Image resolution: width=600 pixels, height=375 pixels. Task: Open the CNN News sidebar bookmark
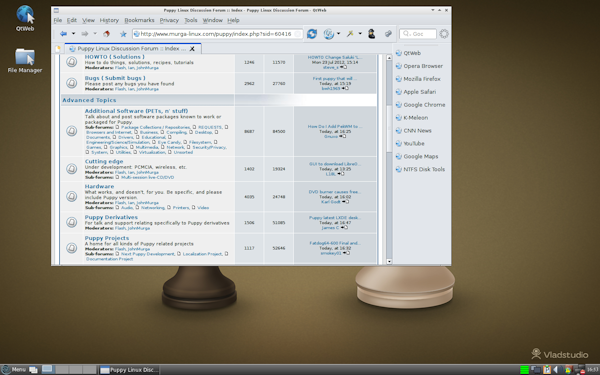pos(413,131)
